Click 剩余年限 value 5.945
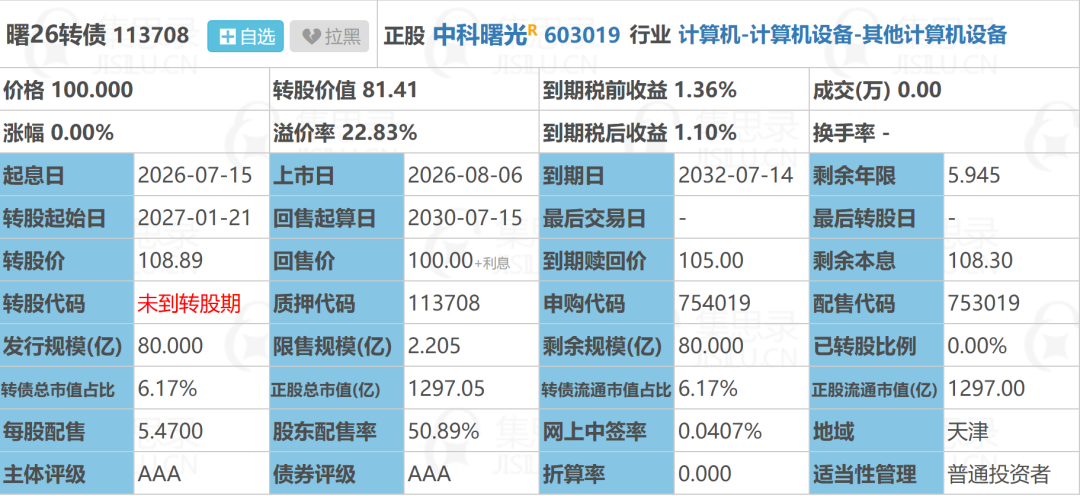1080x496 pixels. [x=973, y=176]
